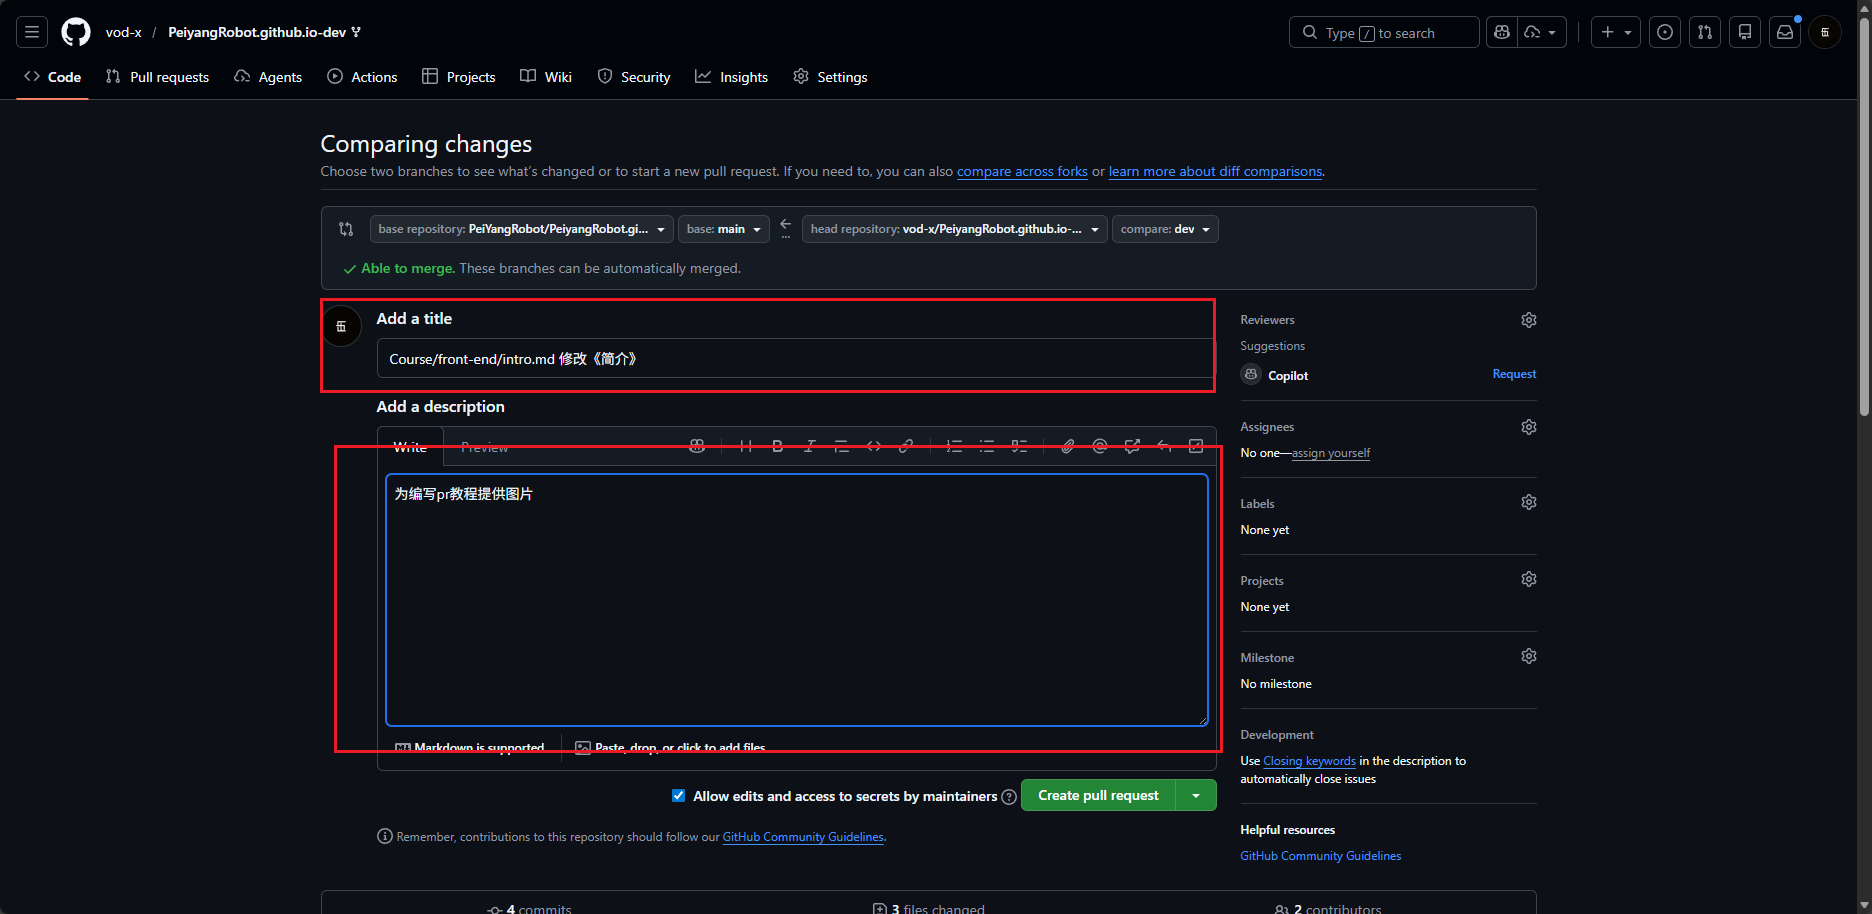Open the Wiki tab

pos(546,77)
